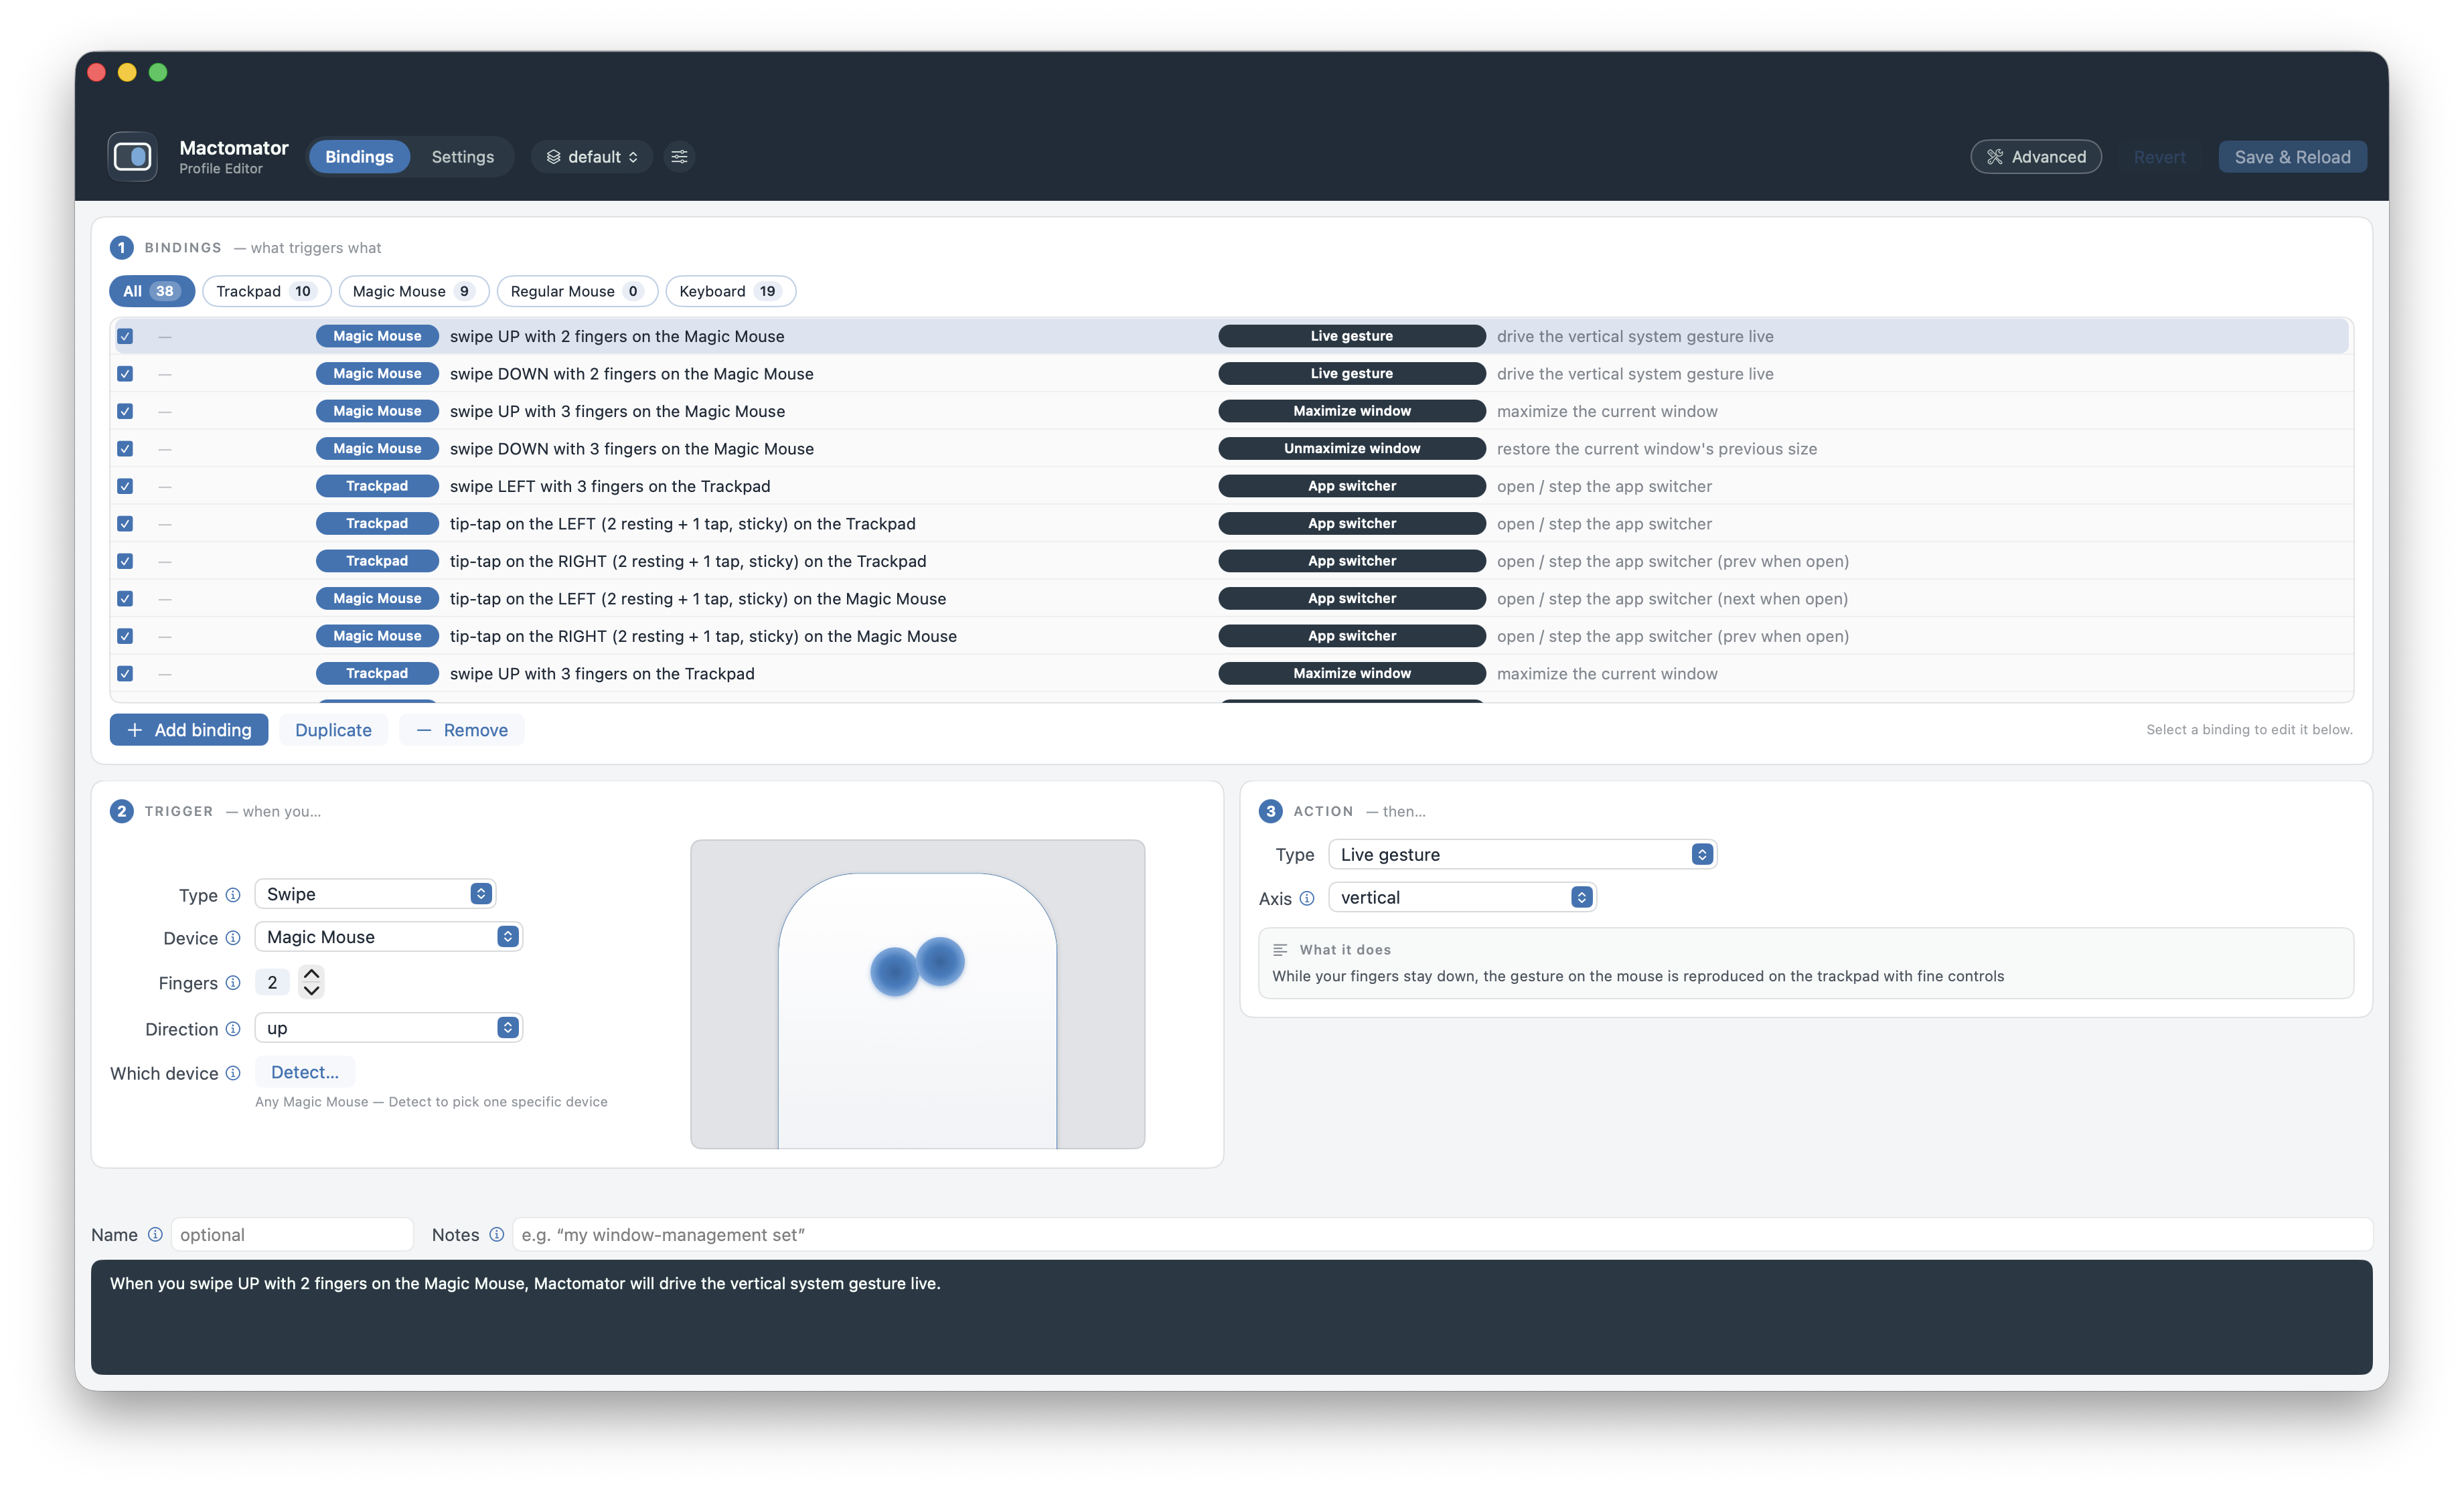2464x1490 pixels.
Task: Increase the Fingers count with the up arrow
Action: tap(312, 973)
